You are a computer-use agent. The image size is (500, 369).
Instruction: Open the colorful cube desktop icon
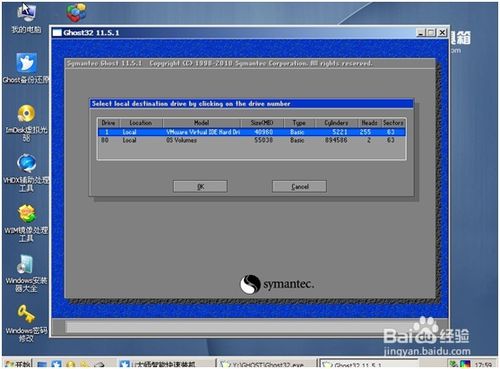tap(76, 13)
